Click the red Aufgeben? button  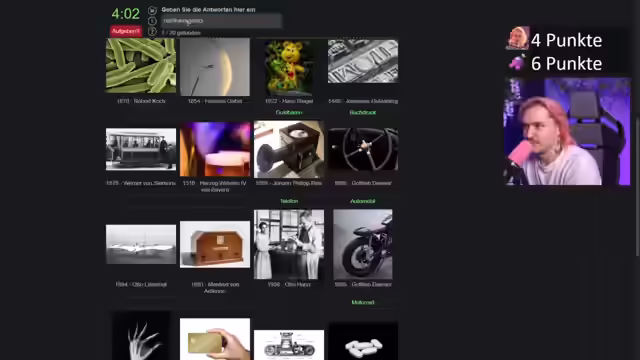coord(126,31)
